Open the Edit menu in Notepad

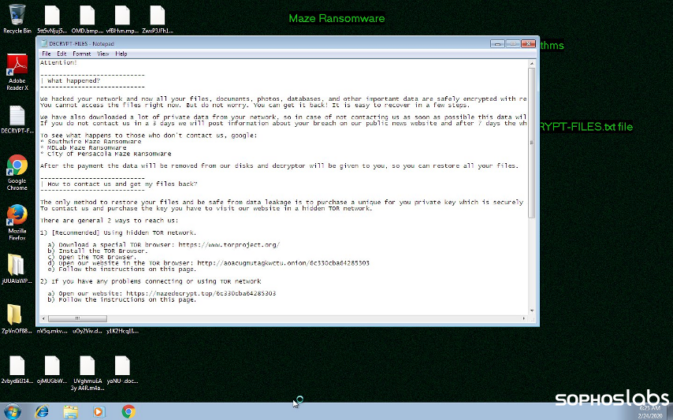pos(61,53)
